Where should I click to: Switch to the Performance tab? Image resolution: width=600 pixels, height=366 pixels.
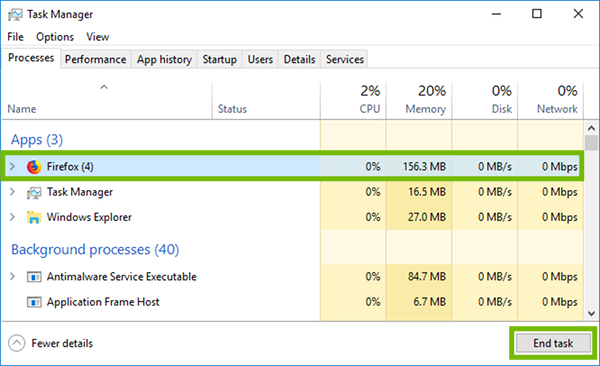[x=96, y=59]
